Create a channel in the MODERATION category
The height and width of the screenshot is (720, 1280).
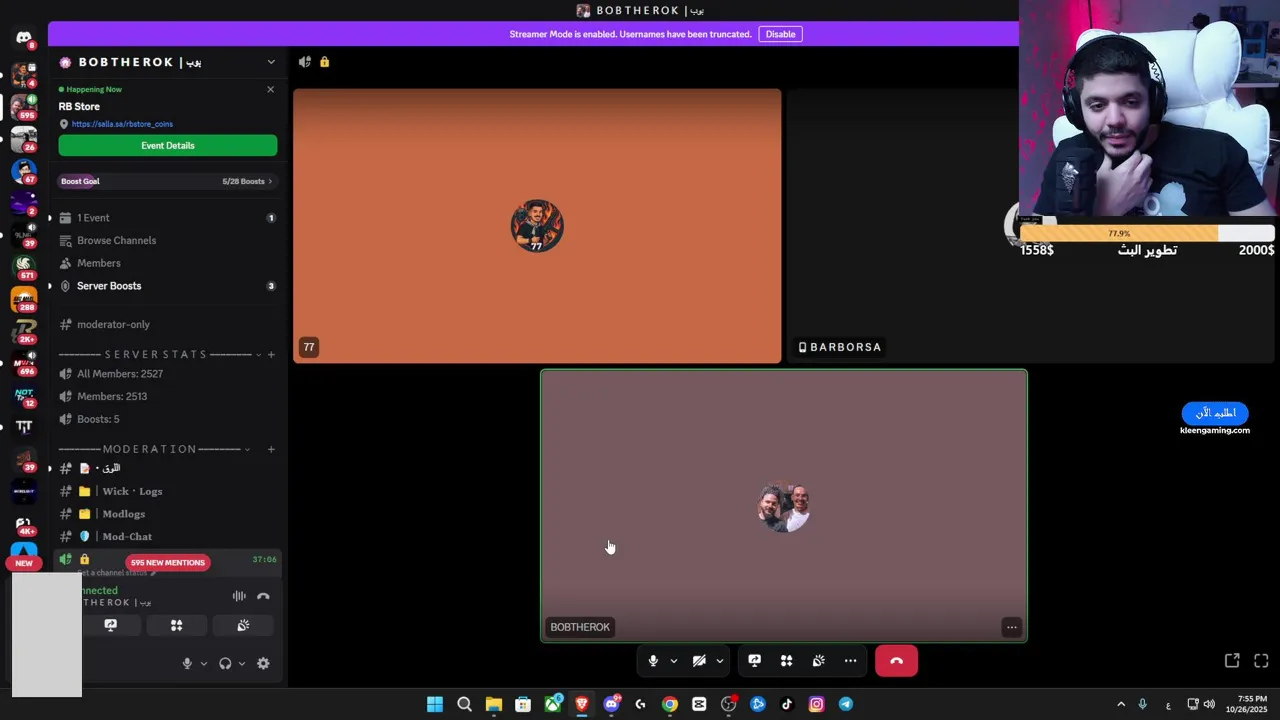tap(271, 449)
